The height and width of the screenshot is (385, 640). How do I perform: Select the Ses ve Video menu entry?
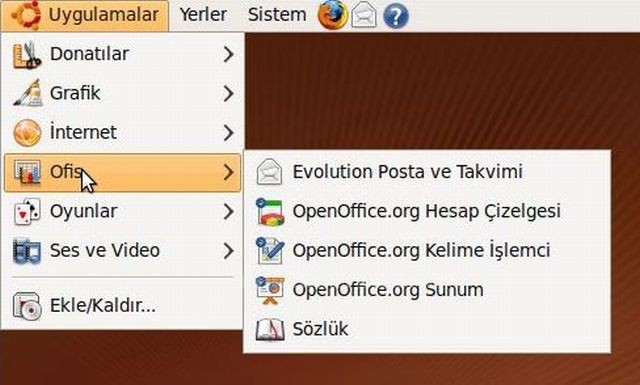point(122,251)
